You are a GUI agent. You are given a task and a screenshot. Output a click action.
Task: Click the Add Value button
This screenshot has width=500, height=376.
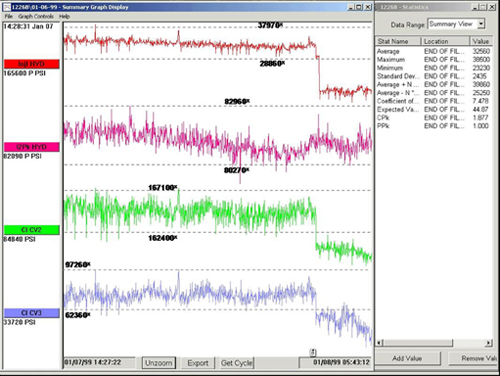click(x=407, y=358)
